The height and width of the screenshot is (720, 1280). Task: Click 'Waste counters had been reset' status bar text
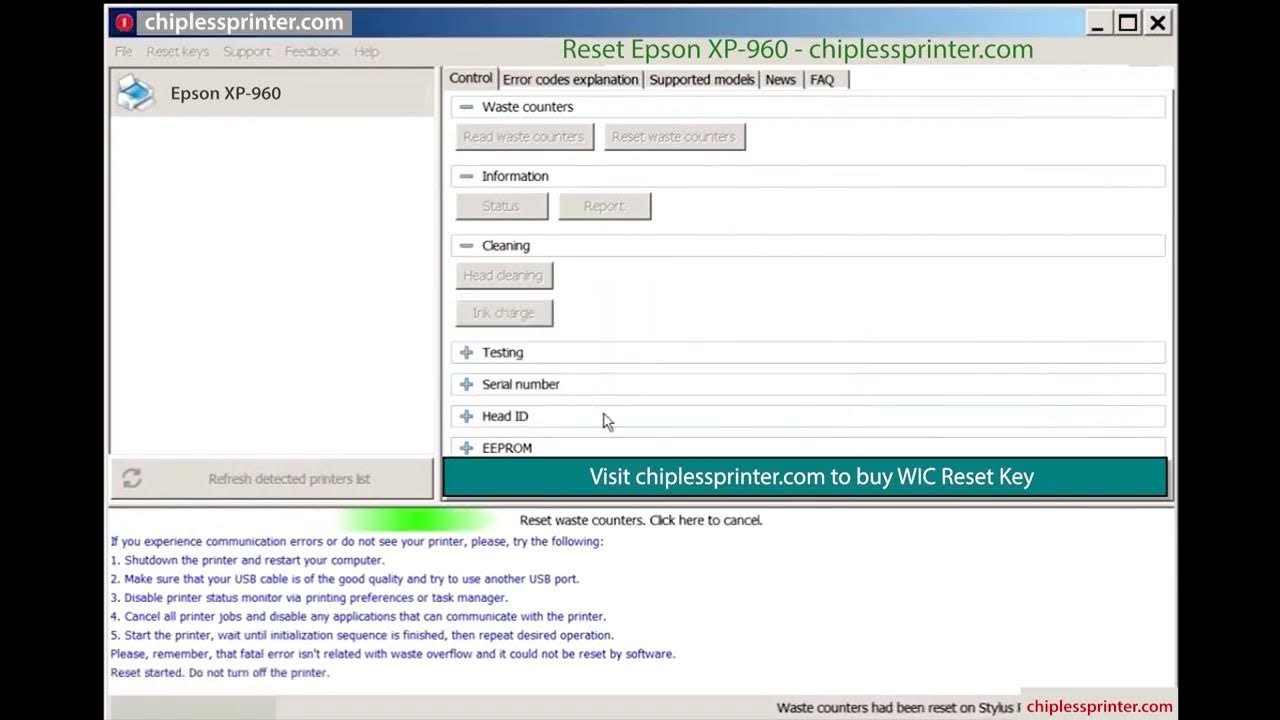click(898, 708)
